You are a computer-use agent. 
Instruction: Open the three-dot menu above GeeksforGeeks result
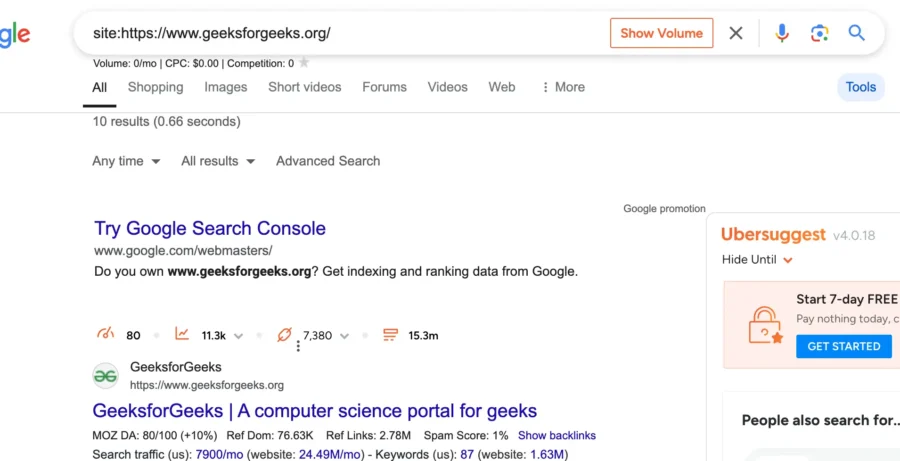[298, 346]
